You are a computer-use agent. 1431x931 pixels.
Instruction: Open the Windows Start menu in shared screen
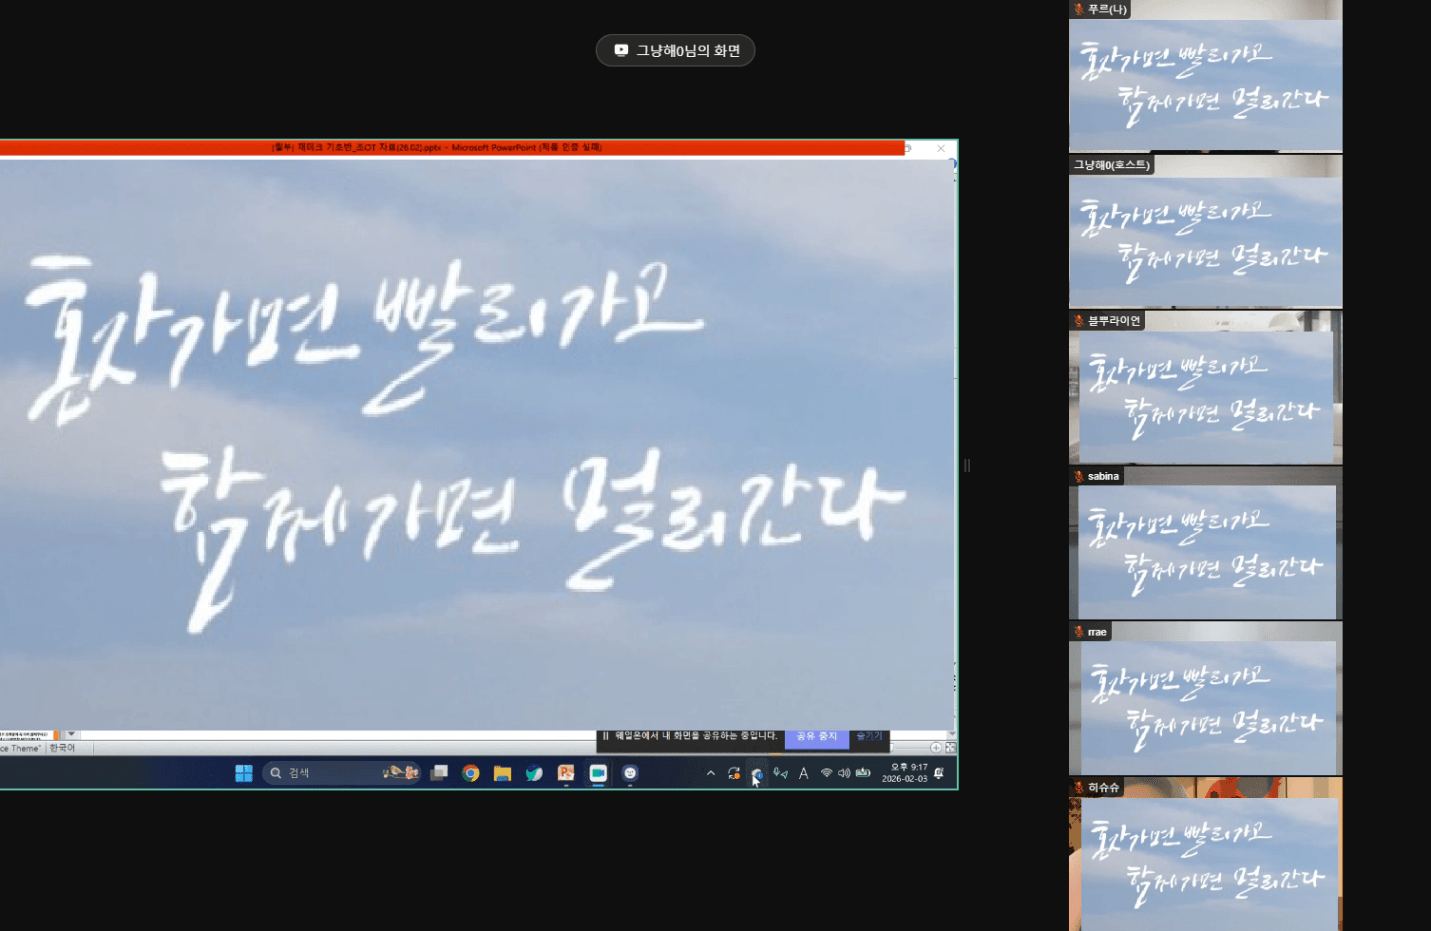[243, 773]
